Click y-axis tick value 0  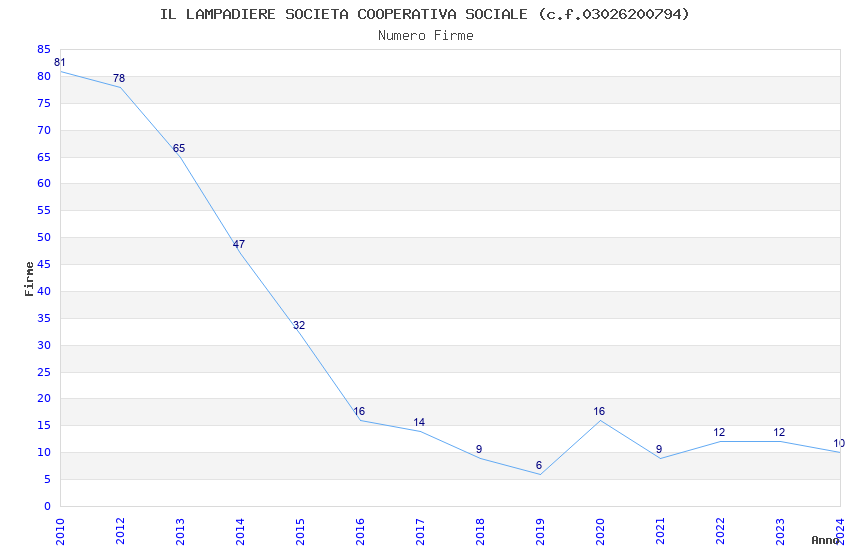(x=47, y=506)
